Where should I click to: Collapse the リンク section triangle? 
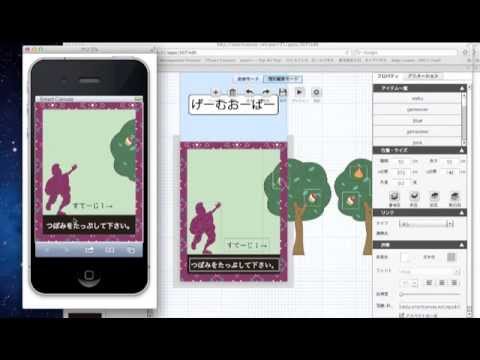click(462, 212)
